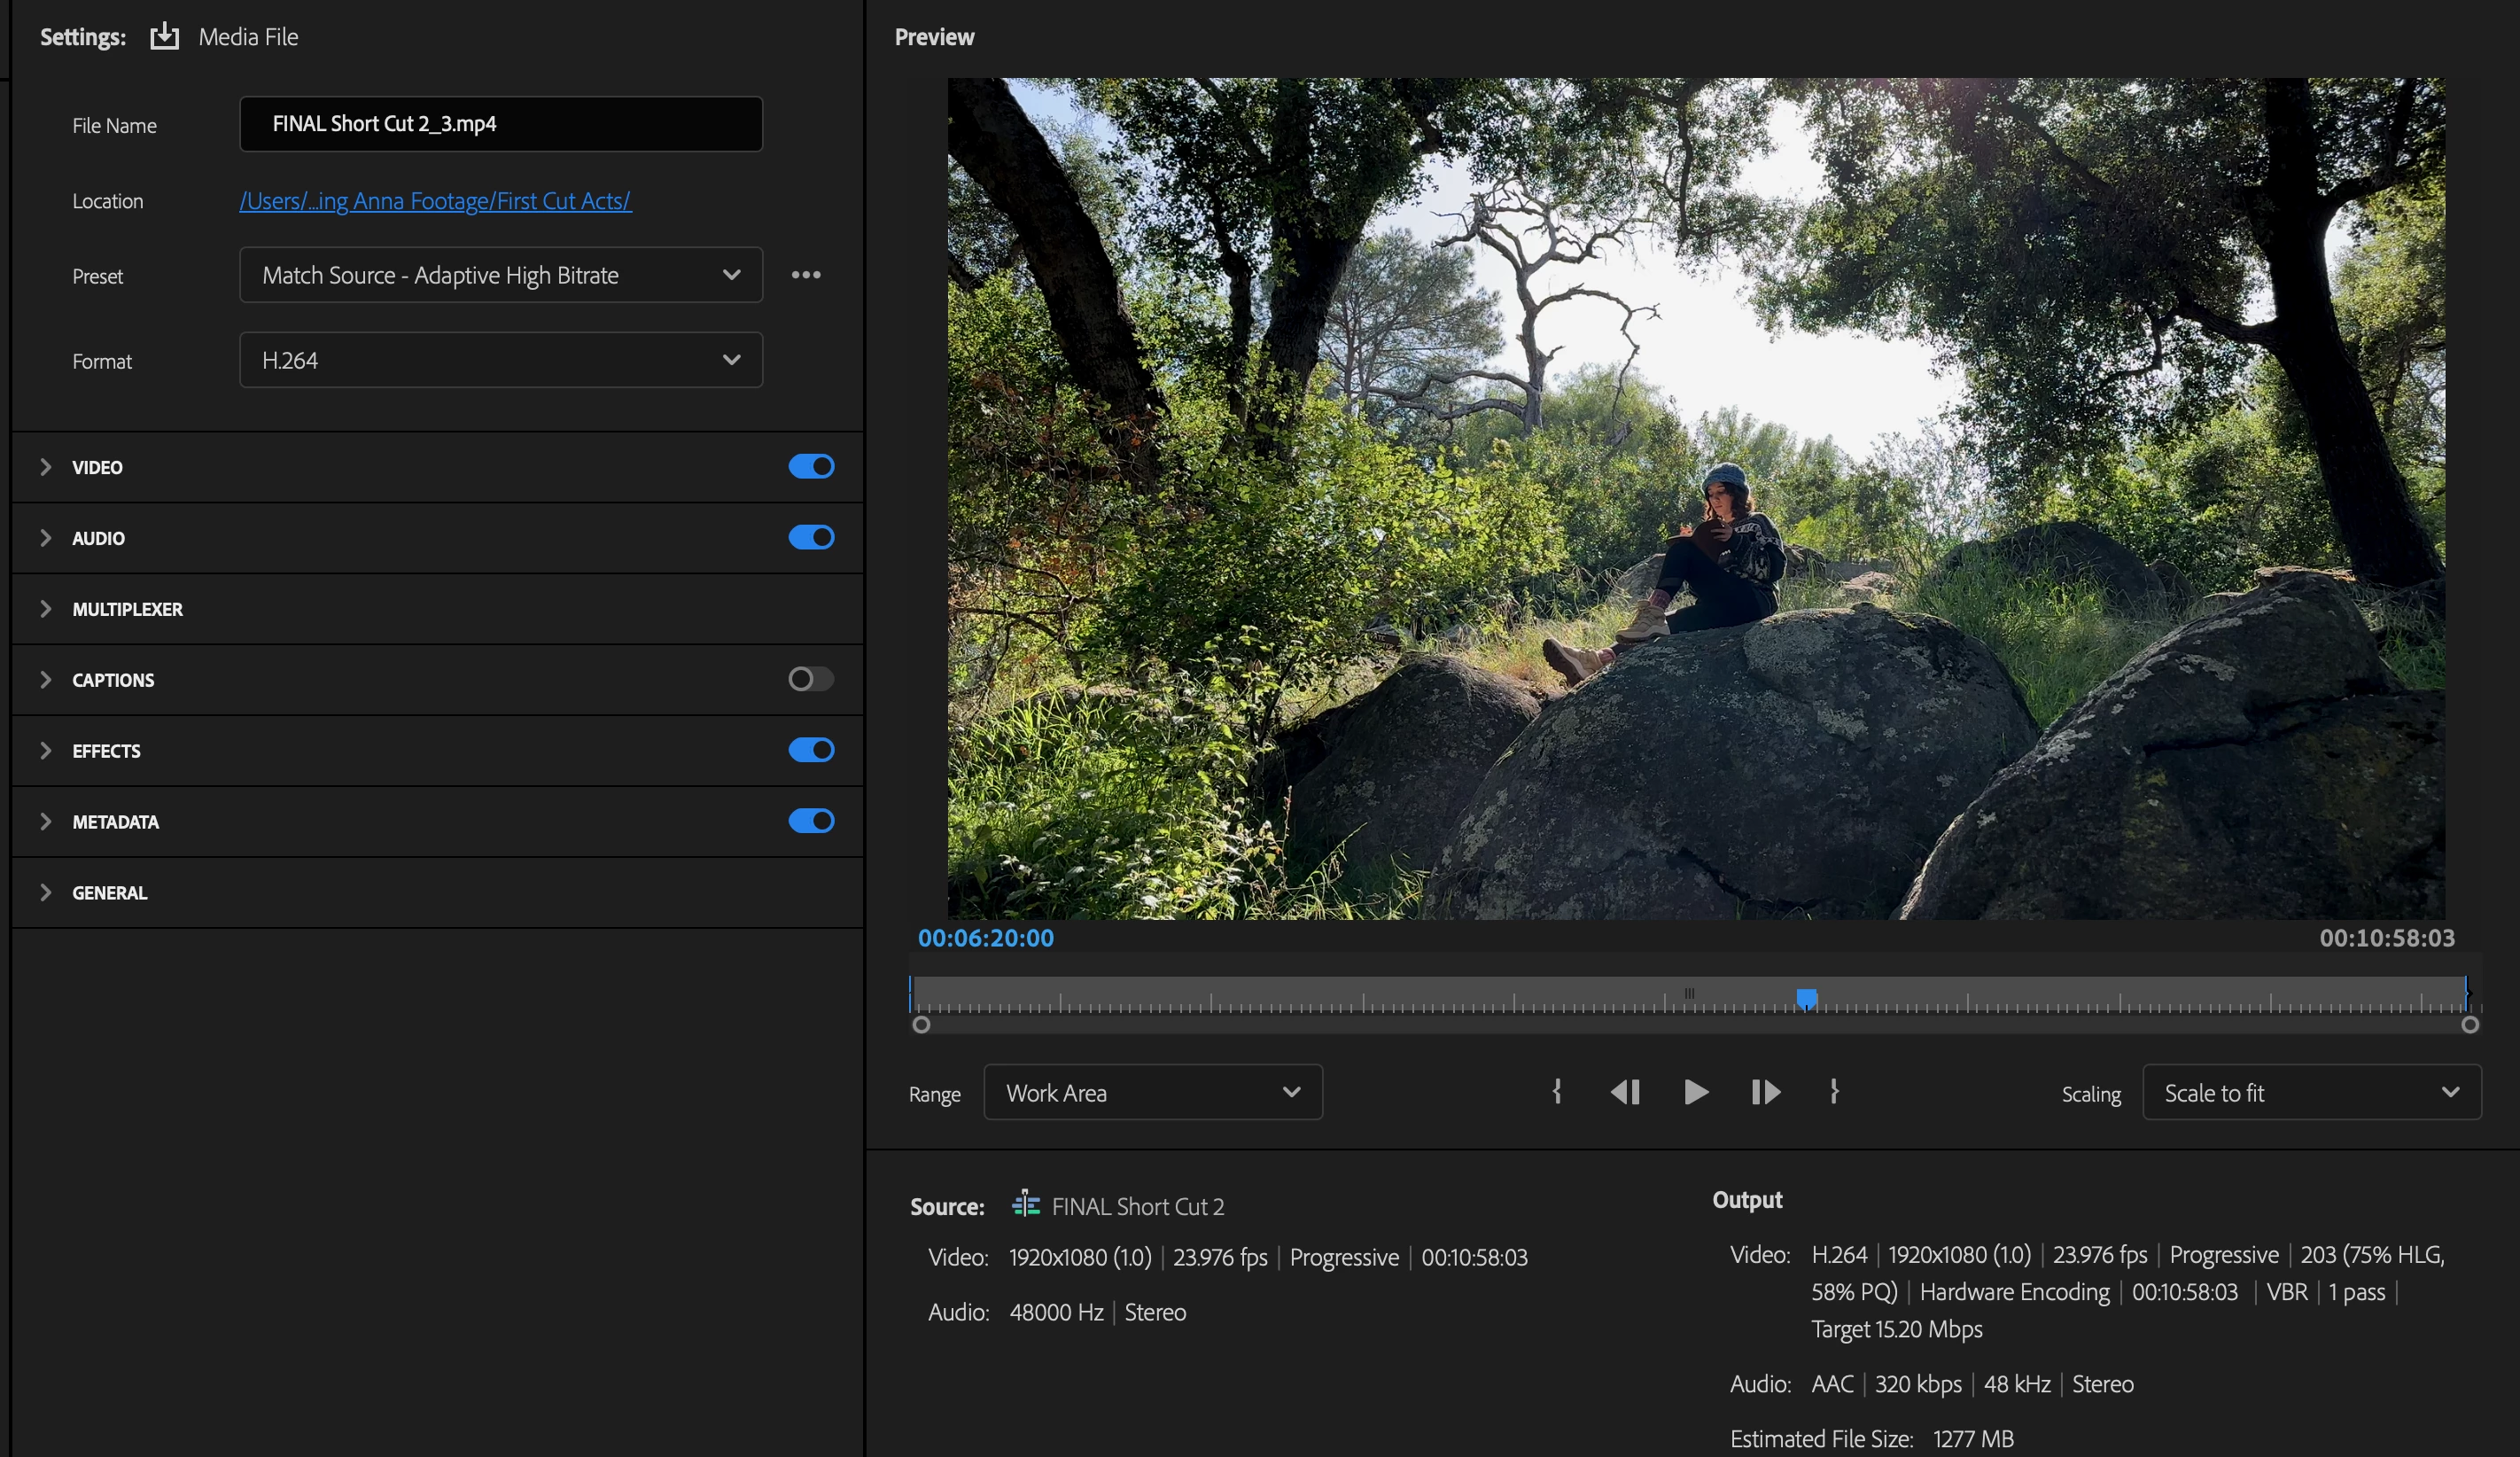
Task: Click the Media File export icon
Action: tap(164, 37)
